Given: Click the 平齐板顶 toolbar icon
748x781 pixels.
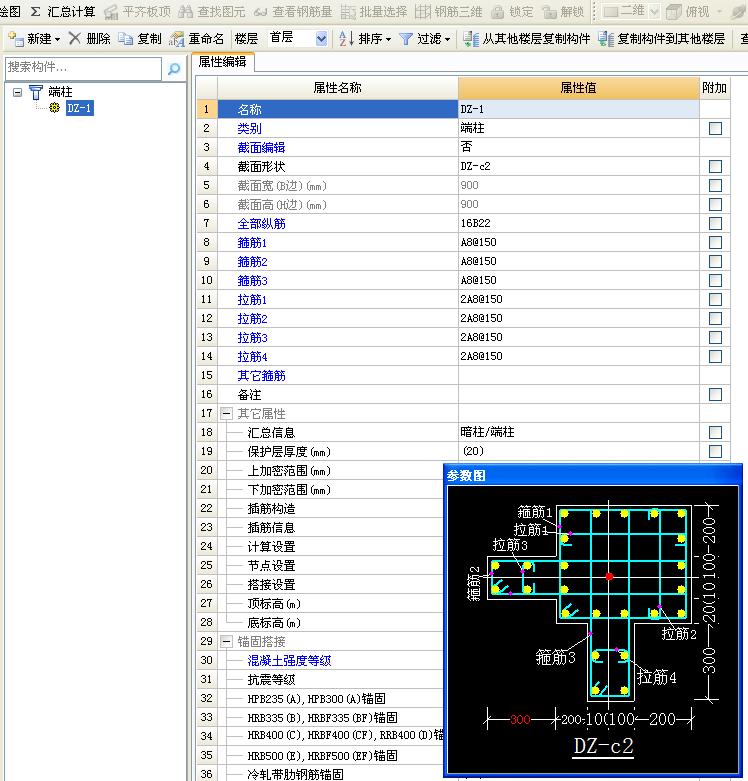Looking at the screenshot, I should [111, 12].
